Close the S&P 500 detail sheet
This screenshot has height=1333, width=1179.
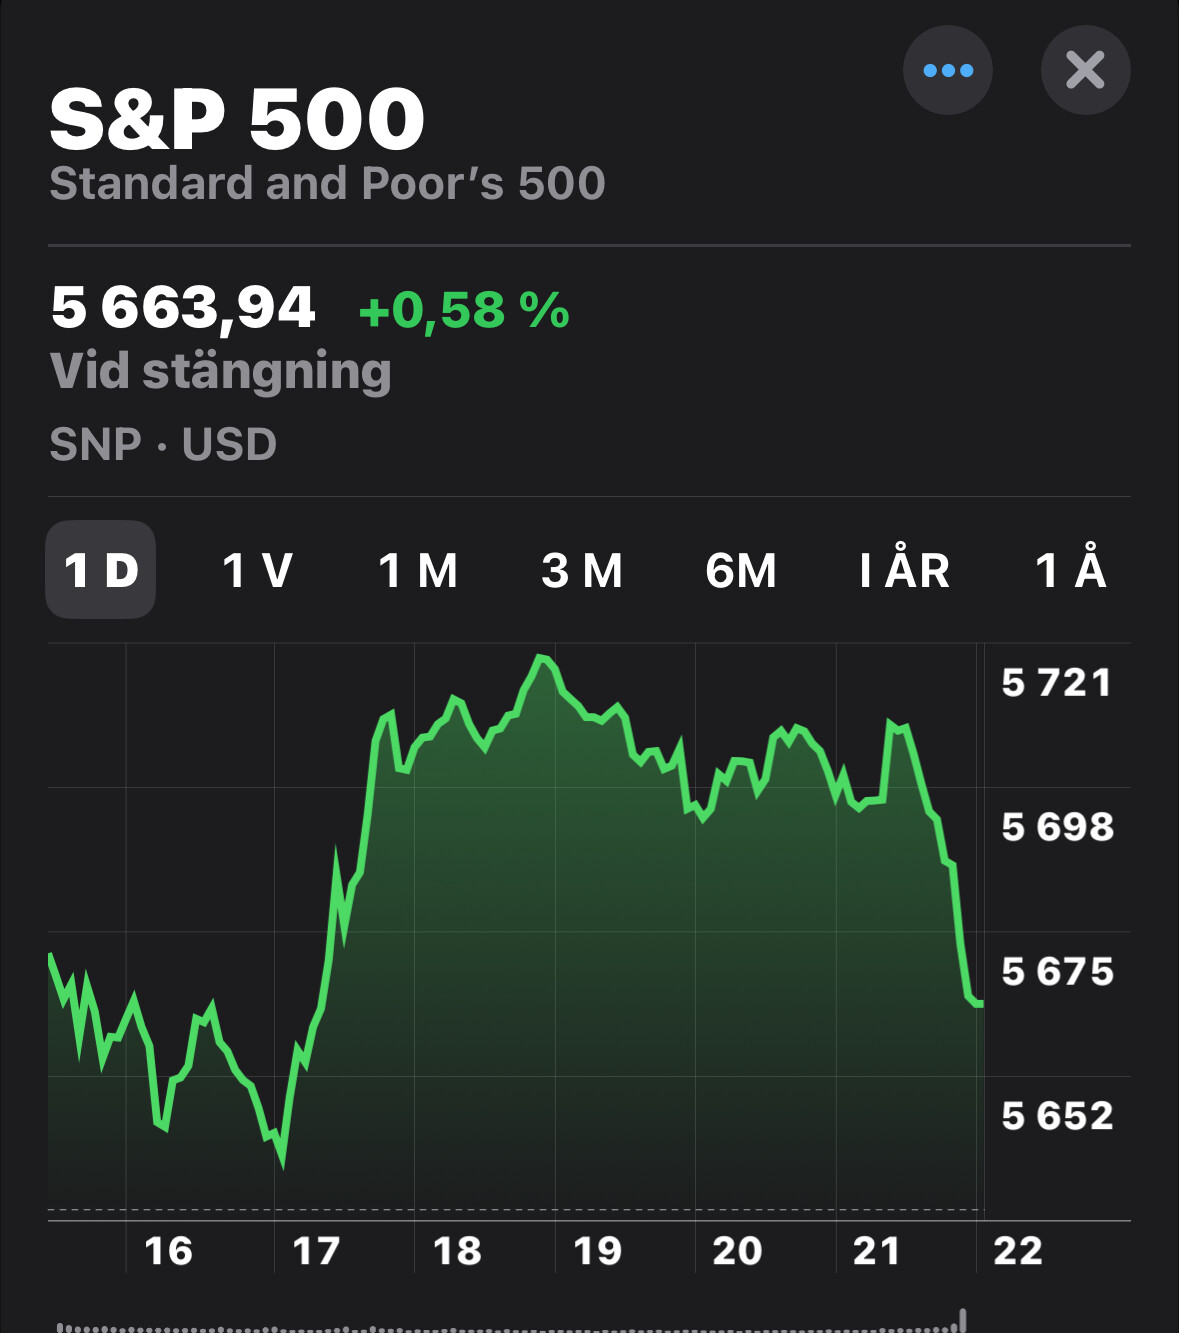point(1085,70)
